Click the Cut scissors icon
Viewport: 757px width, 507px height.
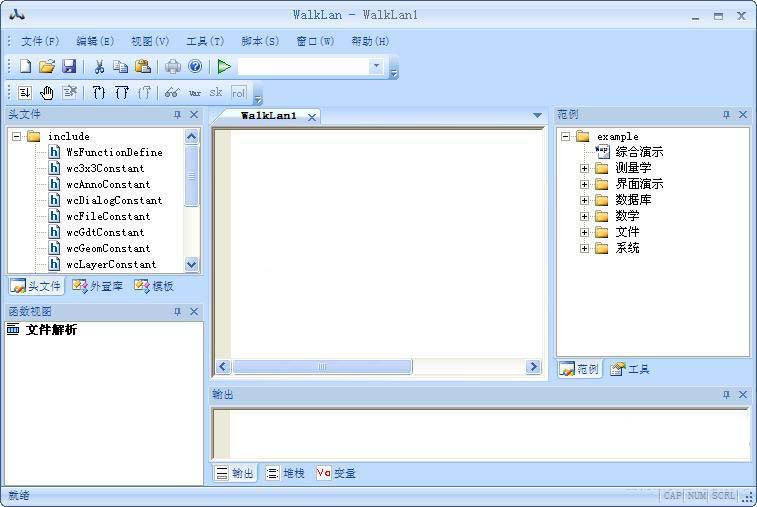[99, 66]
